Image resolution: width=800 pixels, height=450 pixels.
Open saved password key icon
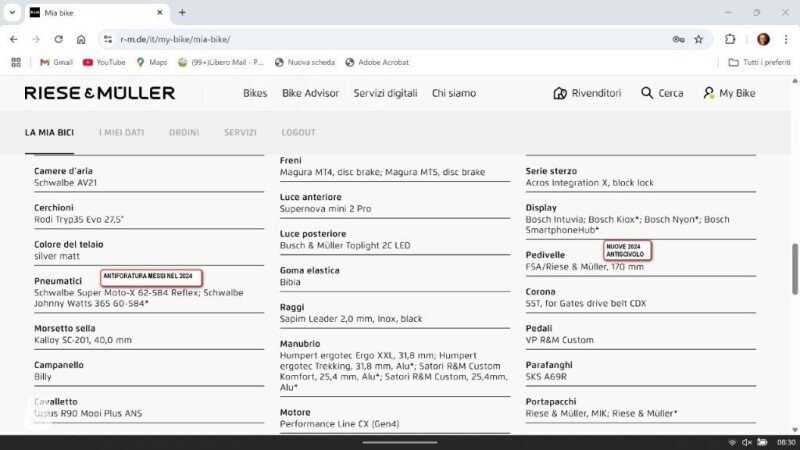(x=678, y=39)
